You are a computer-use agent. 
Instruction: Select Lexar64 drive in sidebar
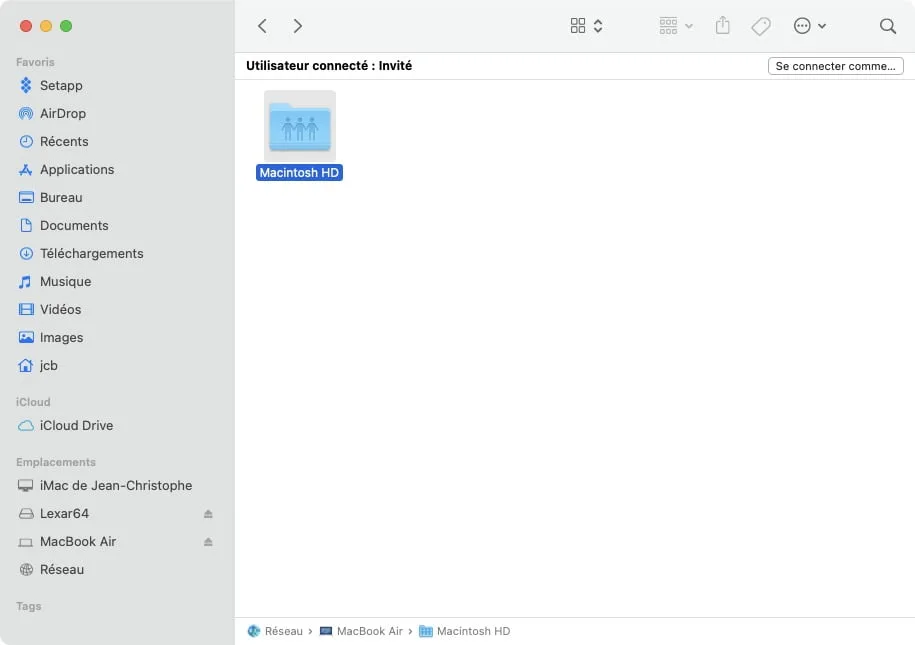click(64, 514)
